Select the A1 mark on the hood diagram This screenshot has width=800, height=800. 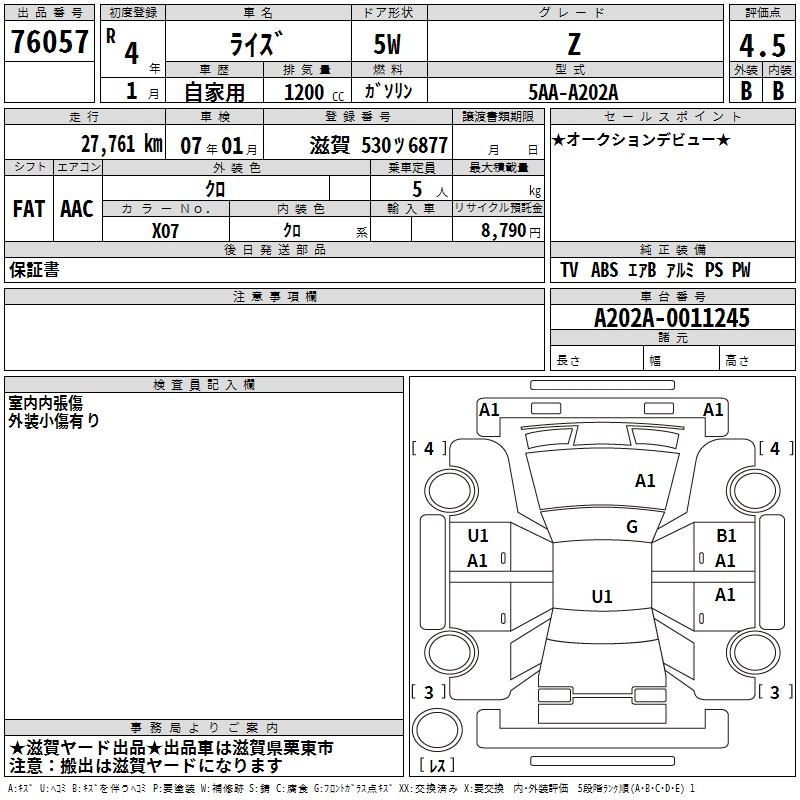645,481
